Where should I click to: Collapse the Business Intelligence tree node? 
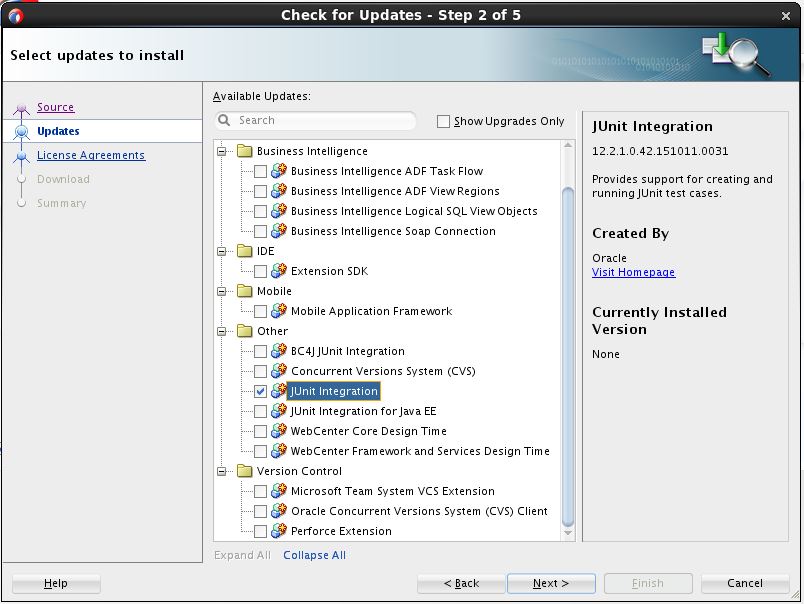point(221,151)
